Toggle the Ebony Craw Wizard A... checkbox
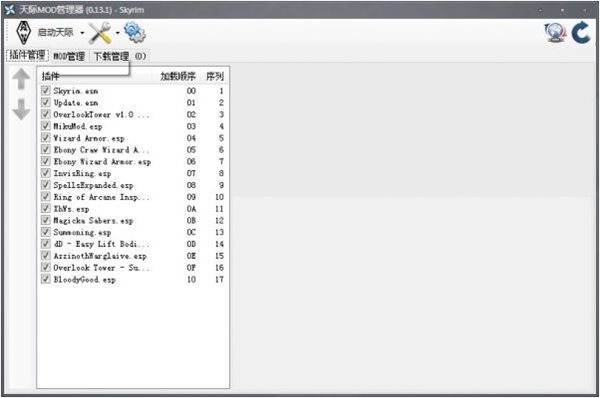Viewport: 600px width, 398px height. [46, 150]
